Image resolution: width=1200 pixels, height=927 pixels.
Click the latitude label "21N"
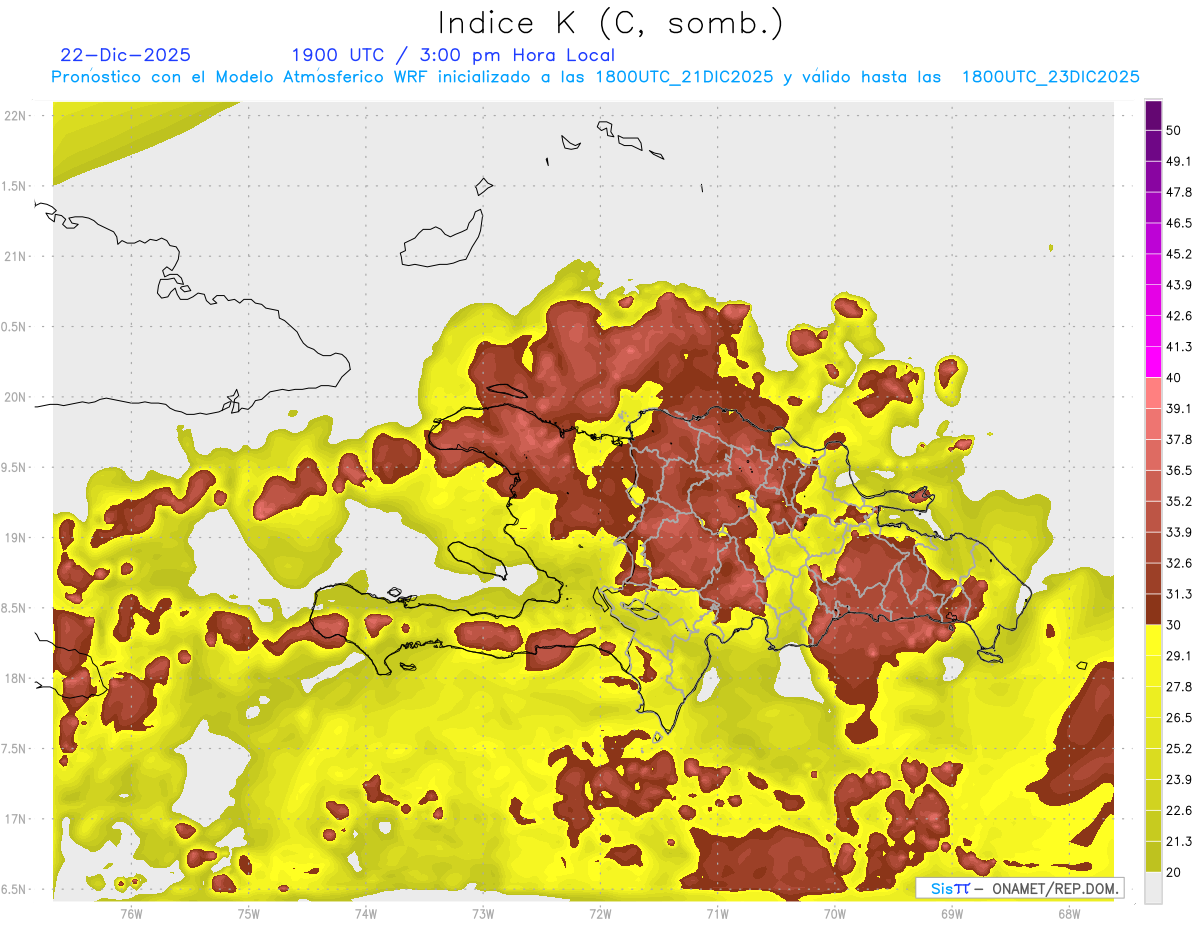coord(15,256)
